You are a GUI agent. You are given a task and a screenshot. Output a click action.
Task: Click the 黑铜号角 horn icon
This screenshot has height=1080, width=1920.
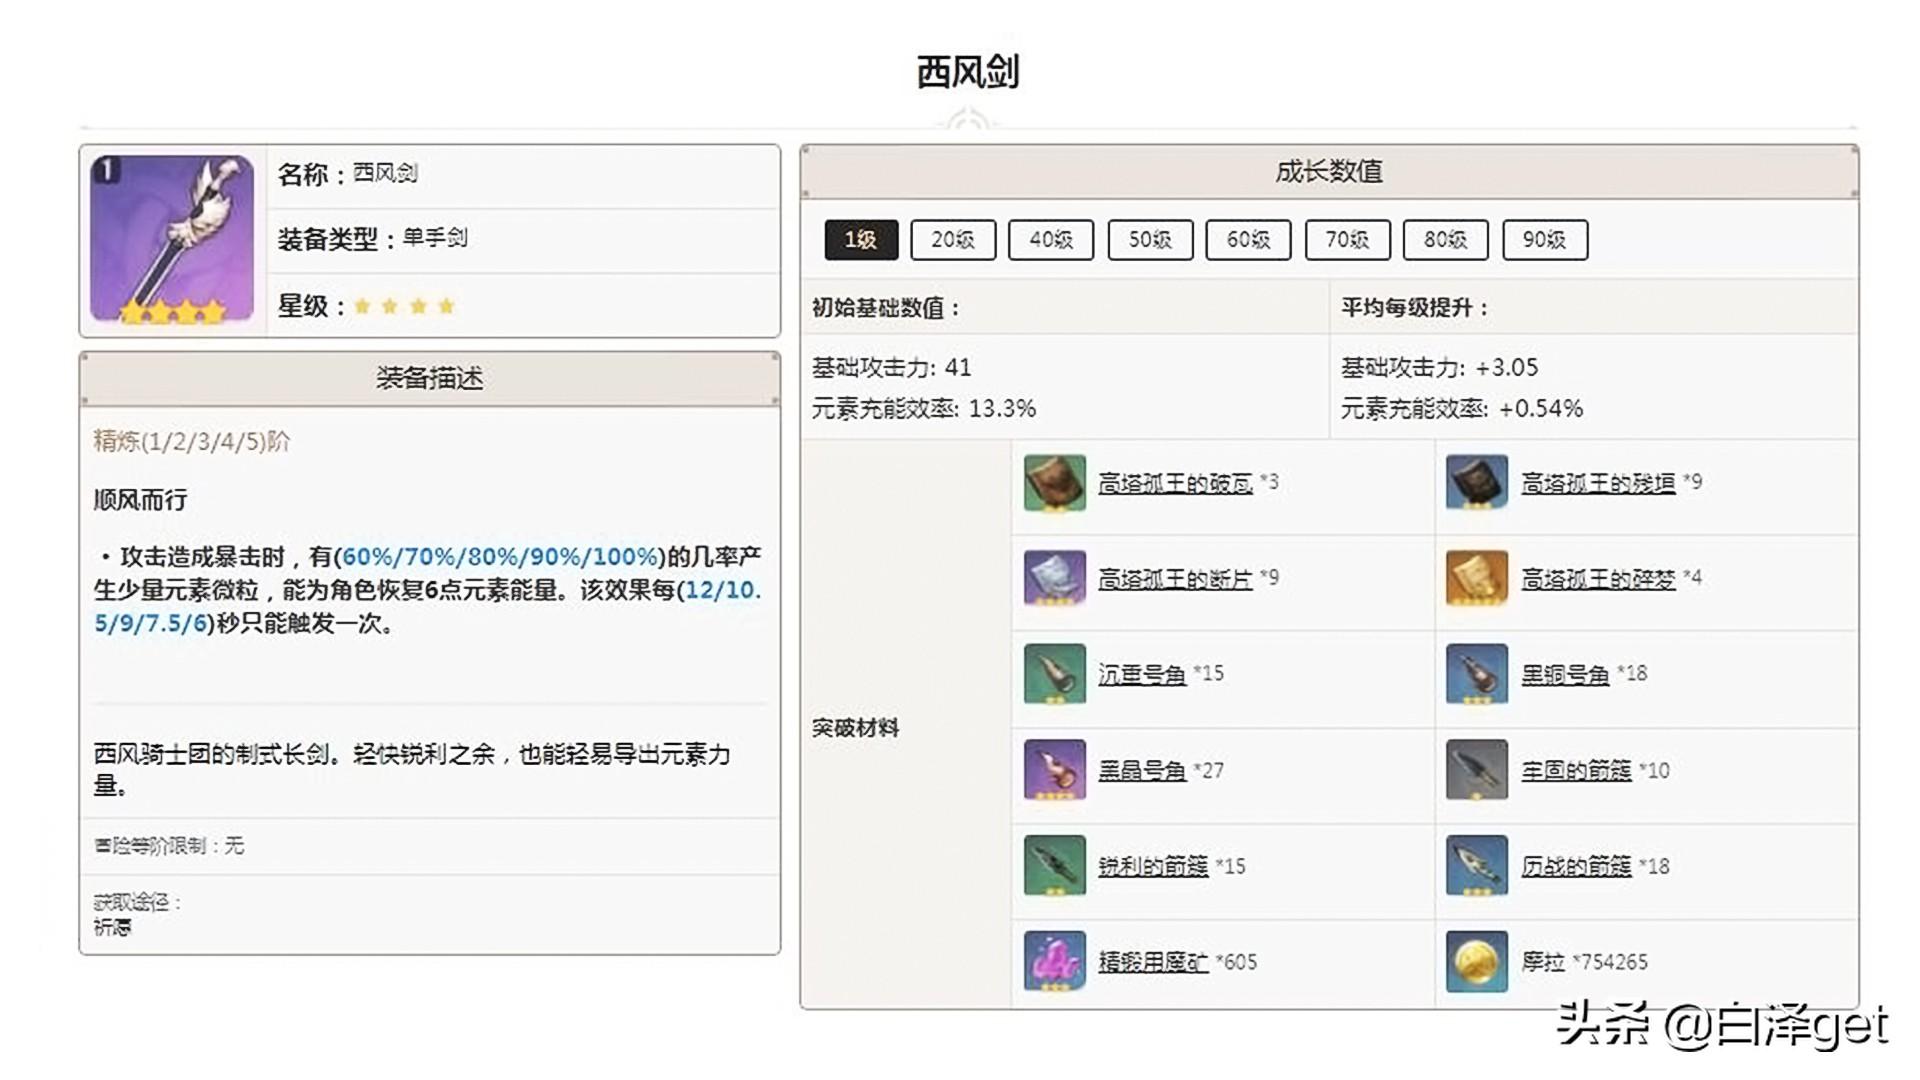(1476, 674)
